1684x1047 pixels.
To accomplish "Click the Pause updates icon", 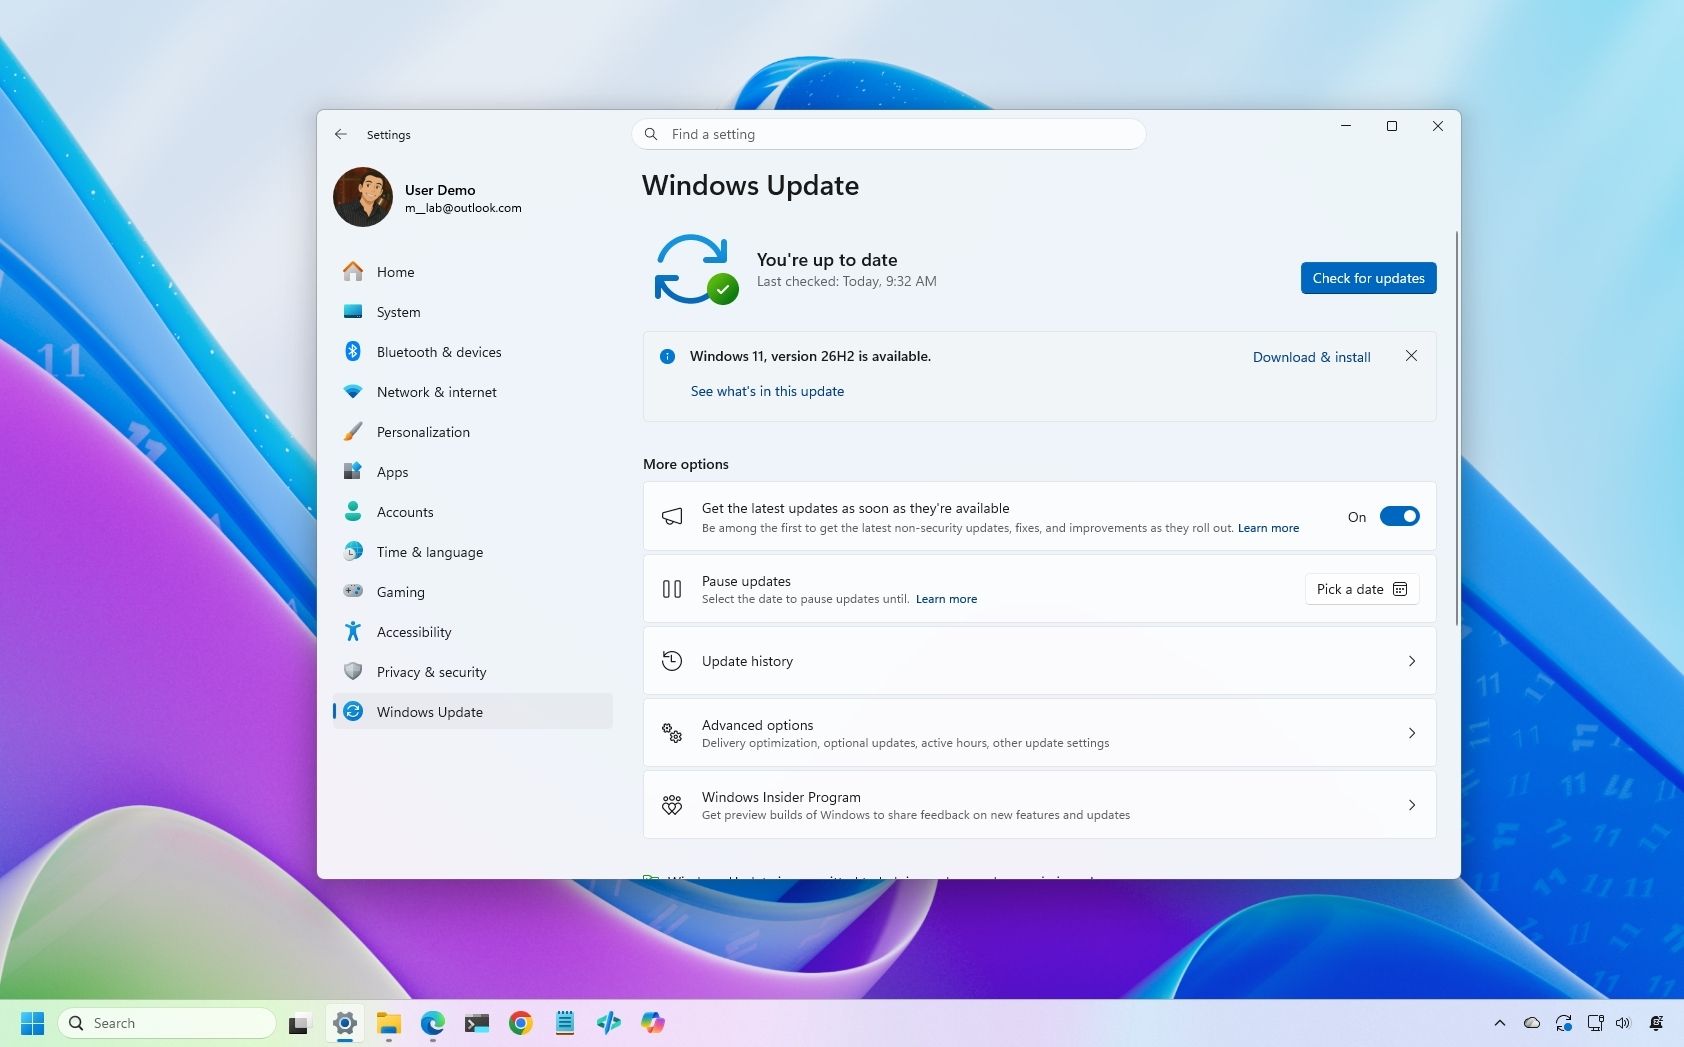I will pos(672,589).
